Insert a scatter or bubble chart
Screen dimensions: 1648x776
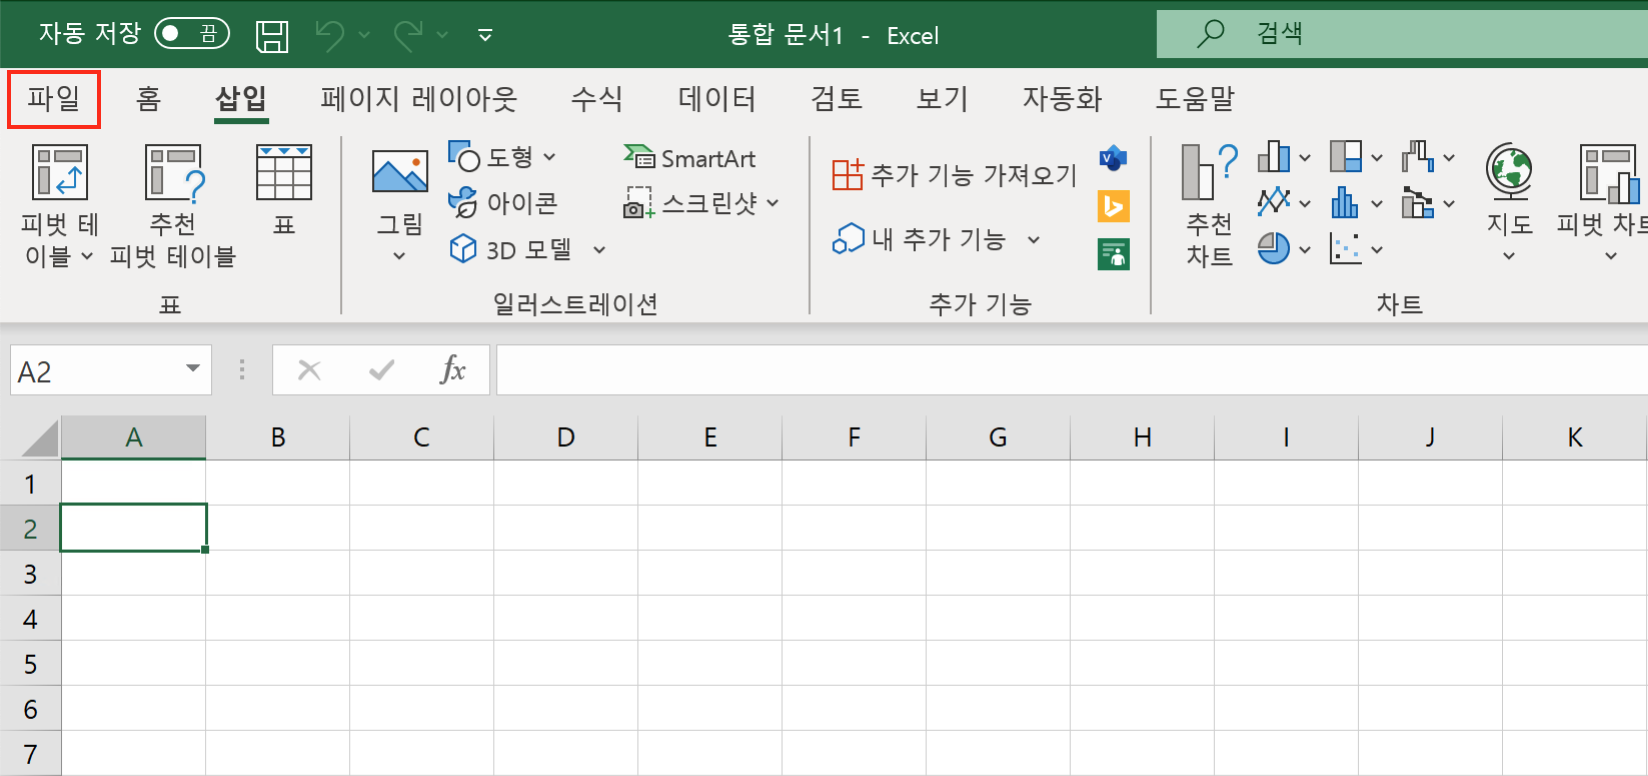[x=1346, y=248]
